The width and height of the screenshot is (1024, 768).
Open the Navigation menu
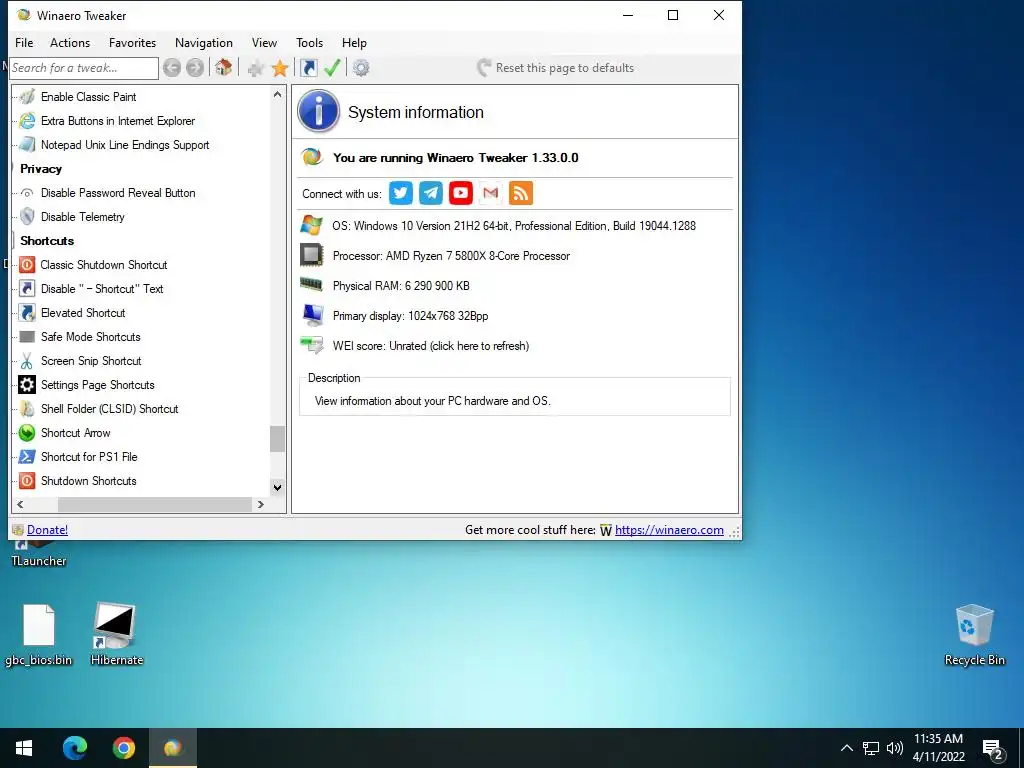[x=204, y=42]
